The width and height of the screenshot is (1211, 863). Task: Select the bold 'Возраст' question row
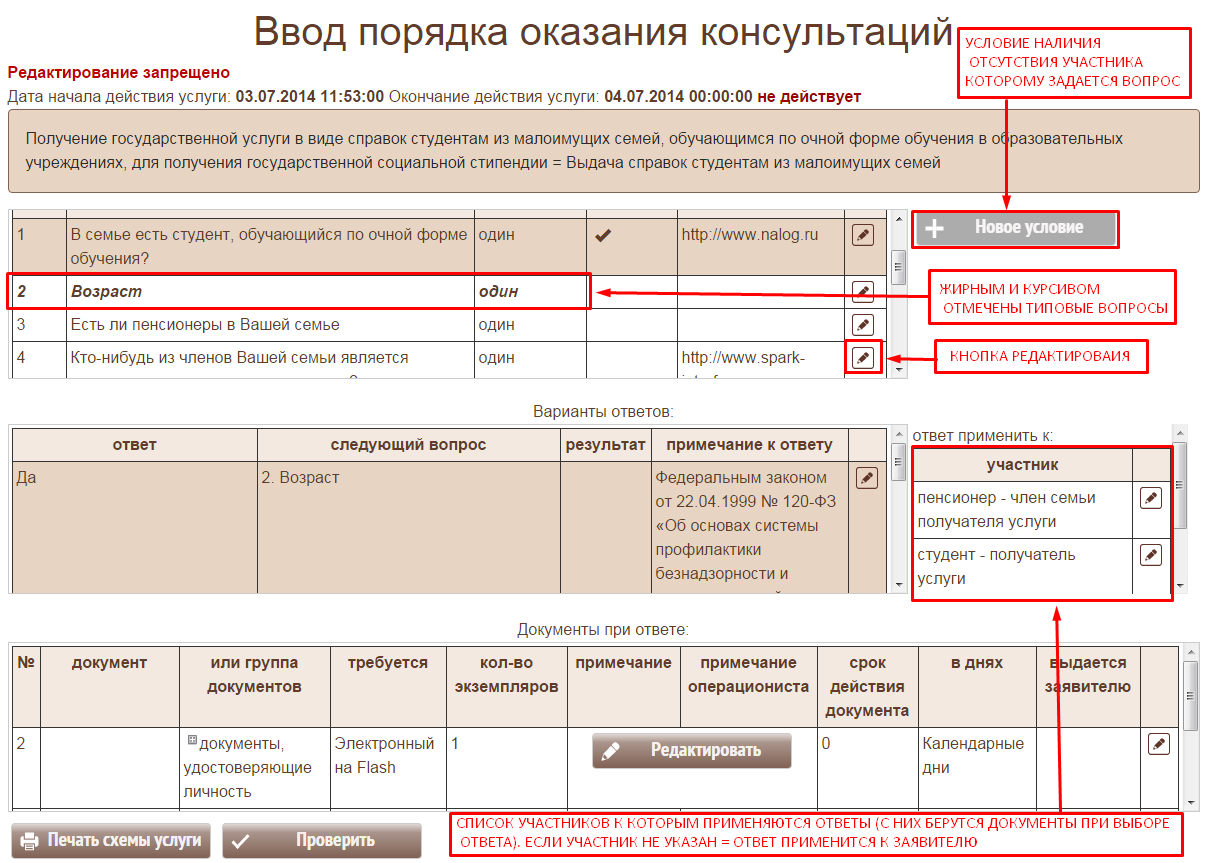[270, 292]
